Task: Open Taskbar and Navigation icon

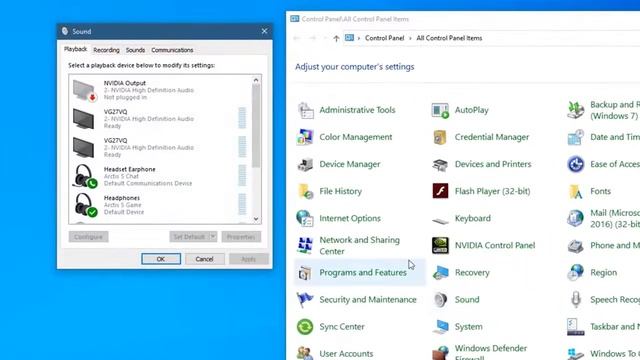Action: pos(576,327)
